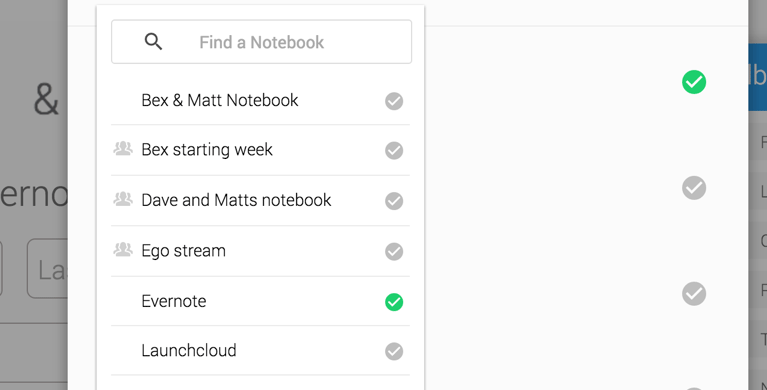Click the Find a Notebook field
Viewport: 767px width, 390px height.
click(261, 42)
